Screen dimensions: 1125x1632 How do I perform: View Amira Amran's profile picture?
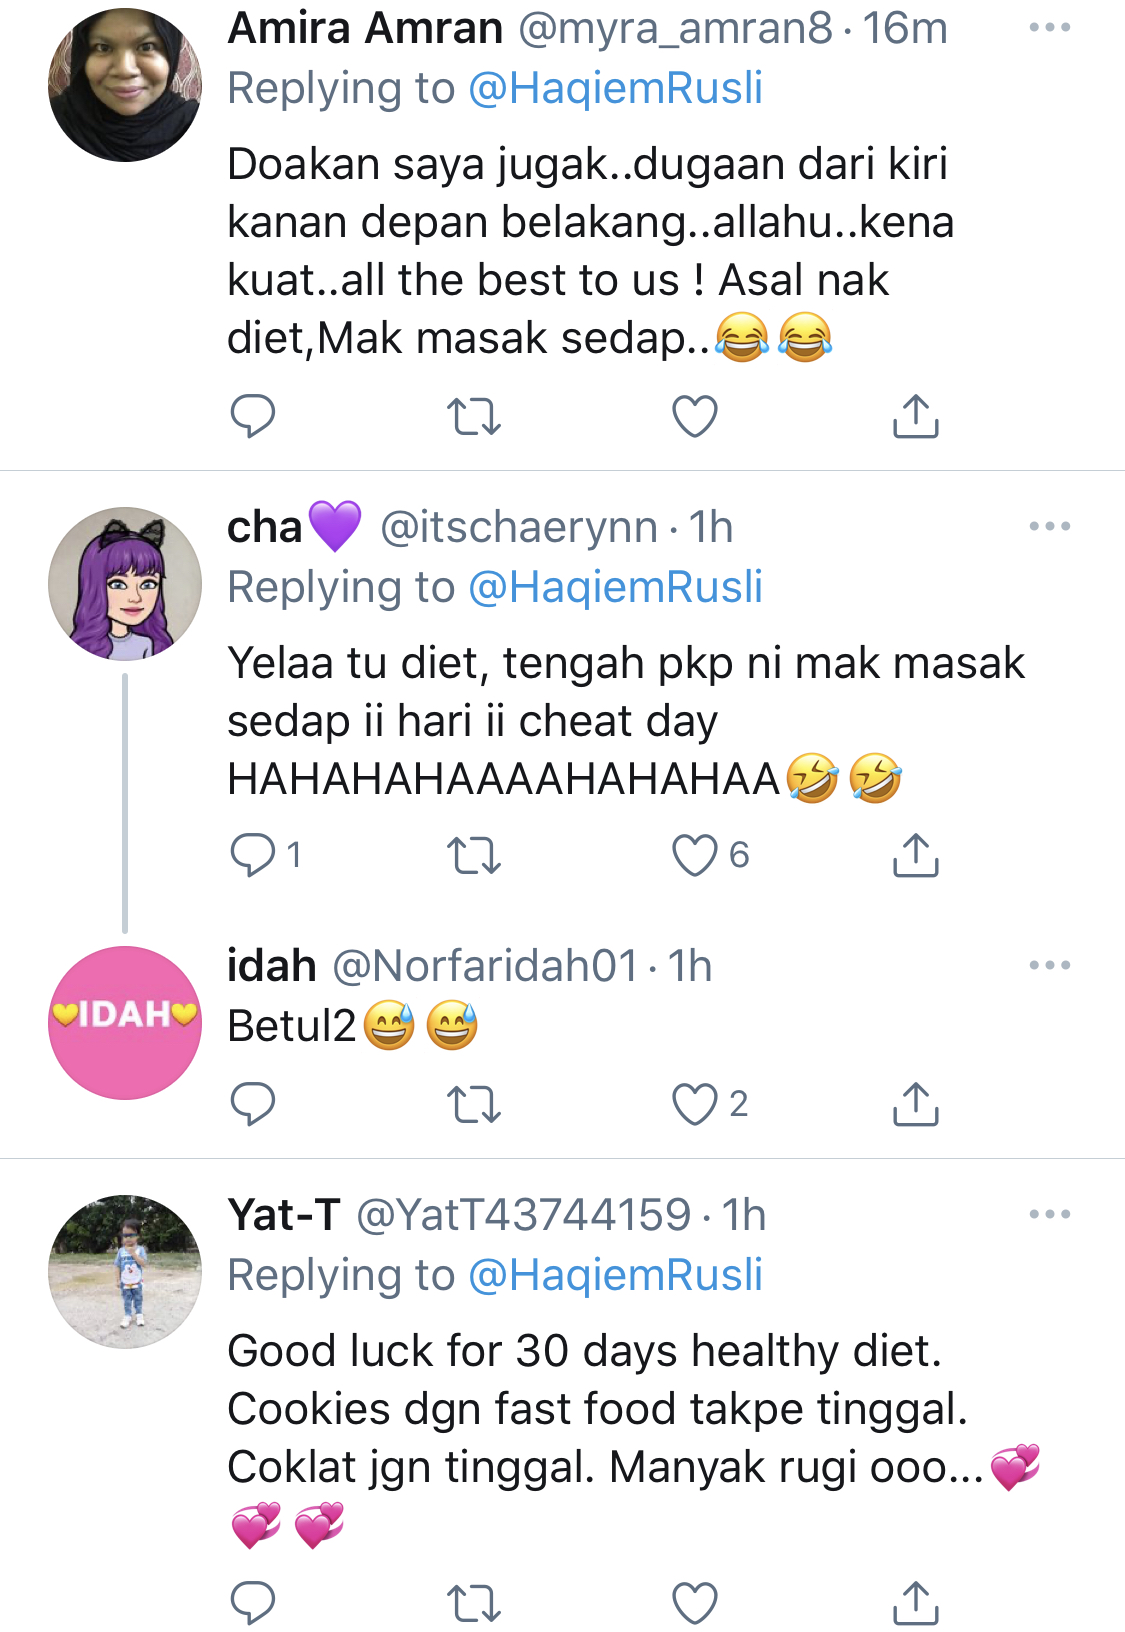click(x=125, y=85)
